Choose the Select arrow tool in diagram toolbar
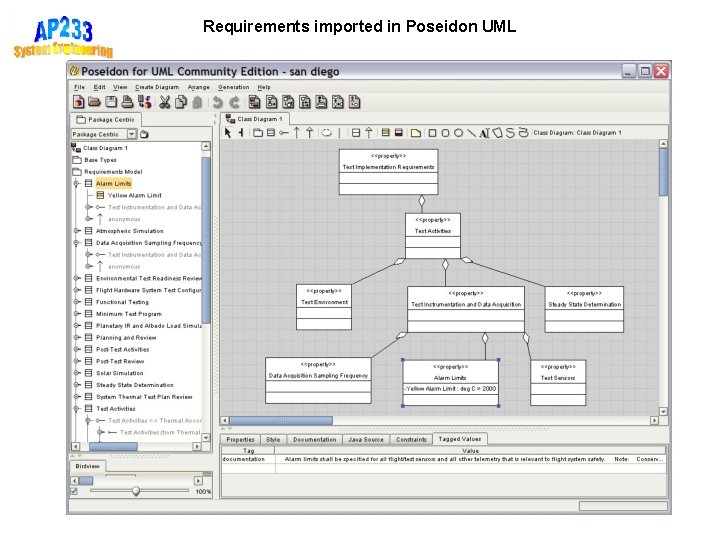 pyautogui.click(x=227, y=133)
